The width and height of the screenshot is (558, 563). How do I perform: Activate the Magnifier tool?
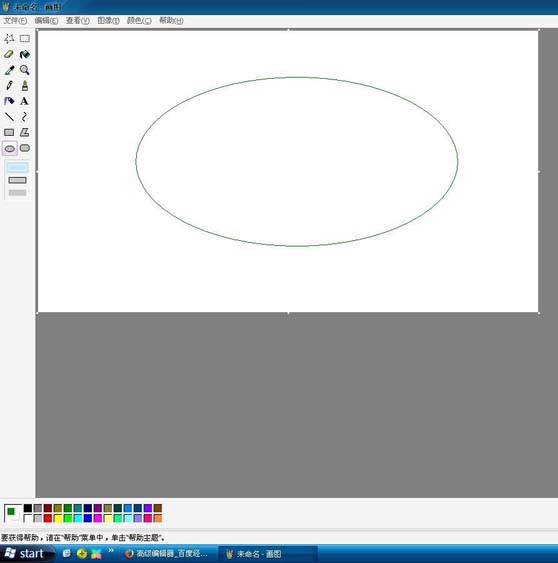pyautogui.click(x=25, y=70)
